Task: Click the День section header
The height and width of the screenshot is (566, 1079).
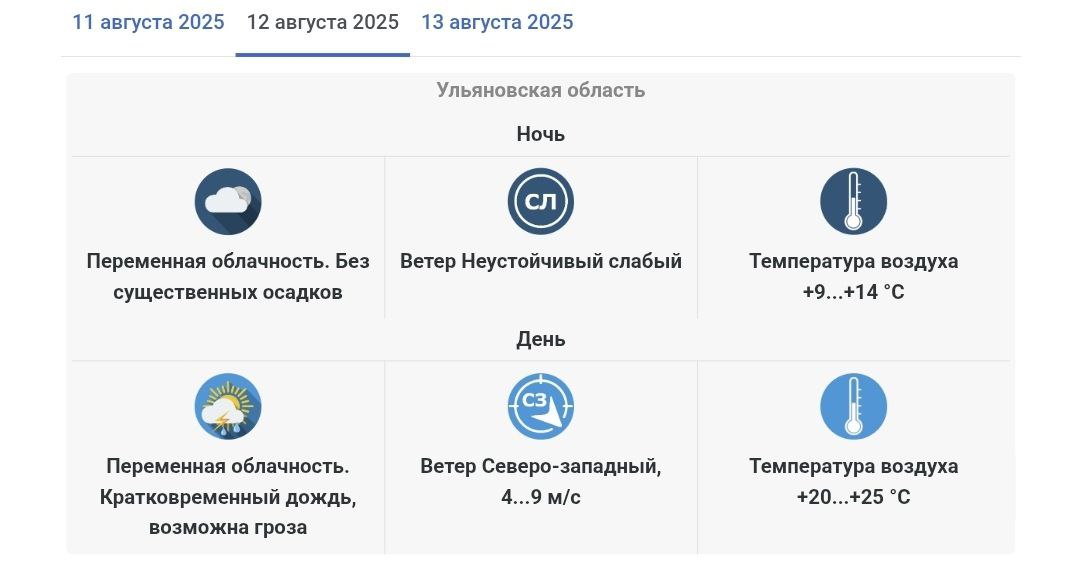Action: coord(541,339)
